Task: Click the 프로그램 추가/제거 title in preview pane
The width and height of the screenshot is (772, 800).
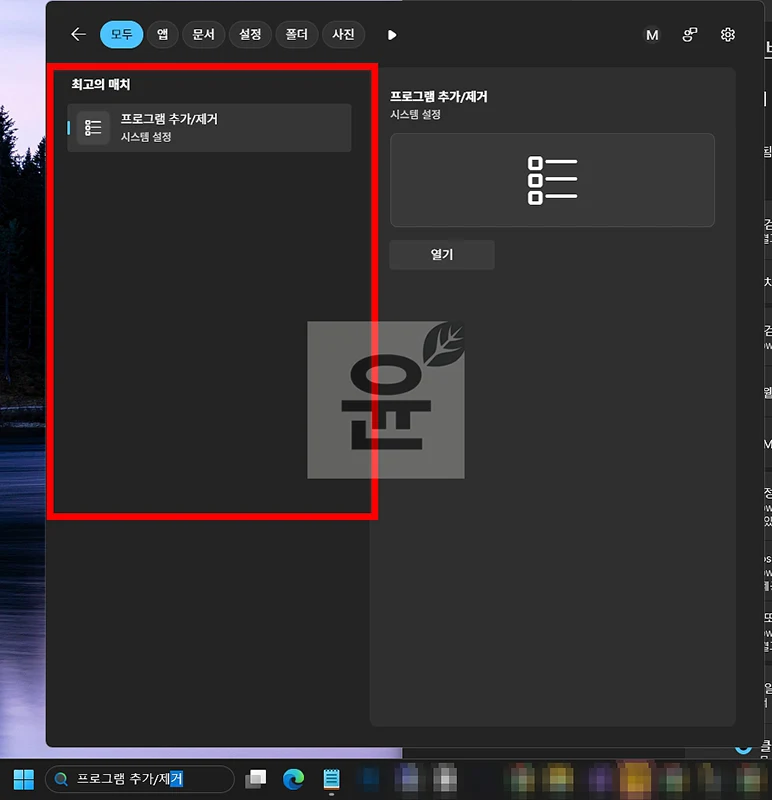Action: tap(438, 96)
